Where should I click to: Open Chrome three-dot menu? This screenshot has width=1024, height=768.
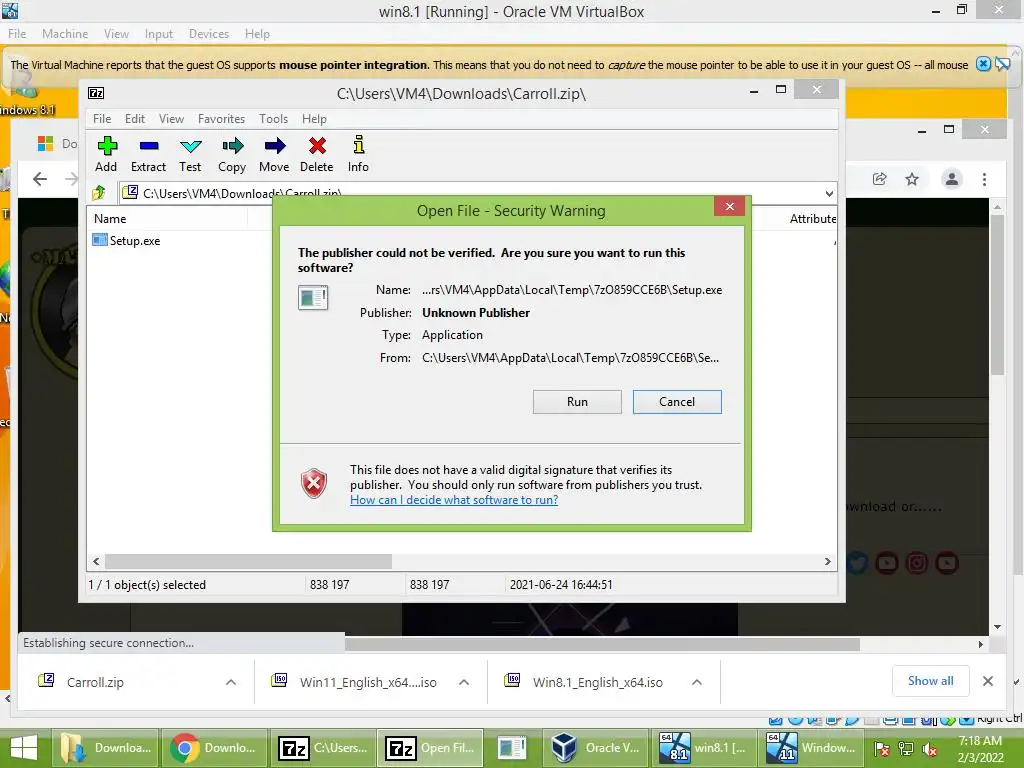pyautogui.click(x=984, y=179)
